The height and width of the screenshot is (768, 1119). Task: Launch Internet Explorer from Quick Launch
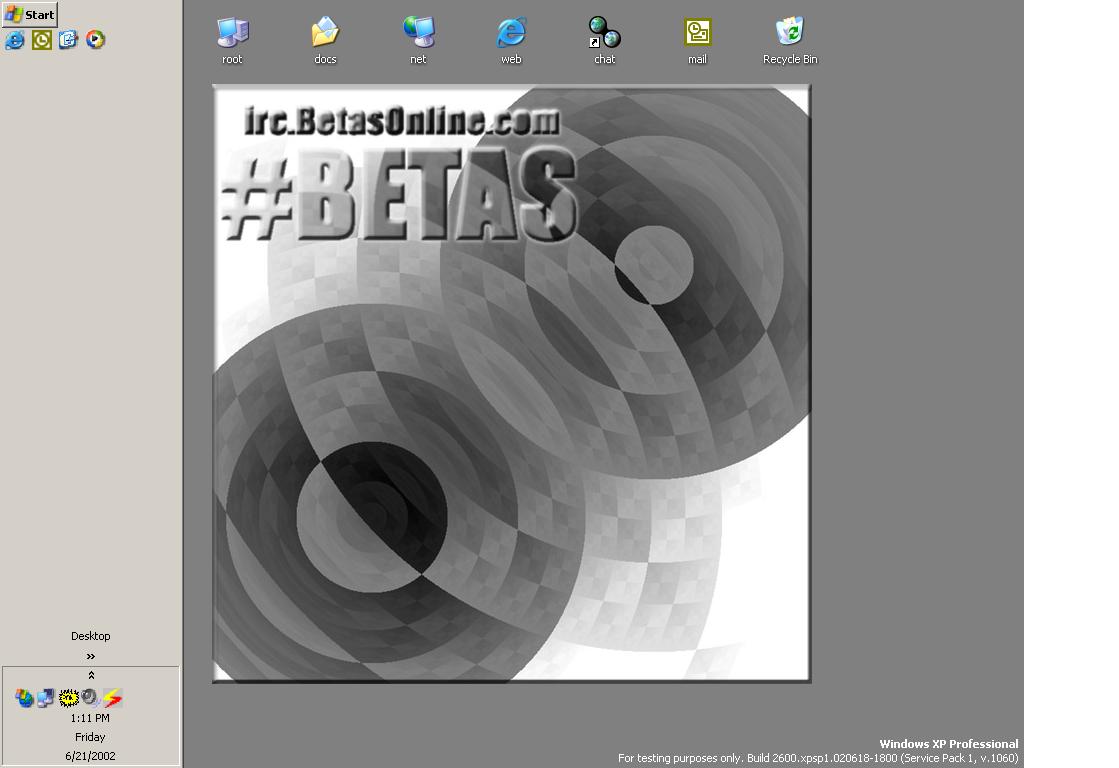tap(15, 40)
